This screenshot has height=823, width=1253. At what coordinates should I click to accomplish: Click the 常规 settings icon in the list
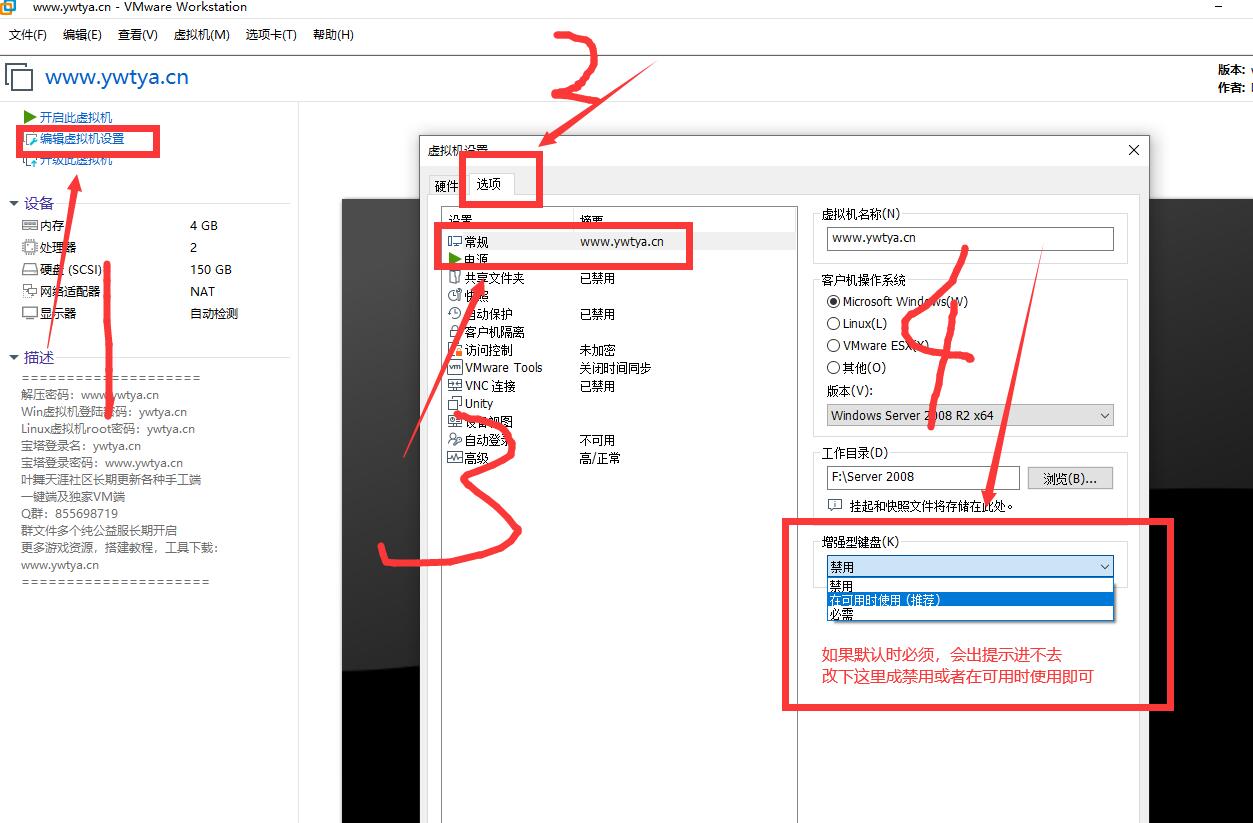click(x=455, y=241)
